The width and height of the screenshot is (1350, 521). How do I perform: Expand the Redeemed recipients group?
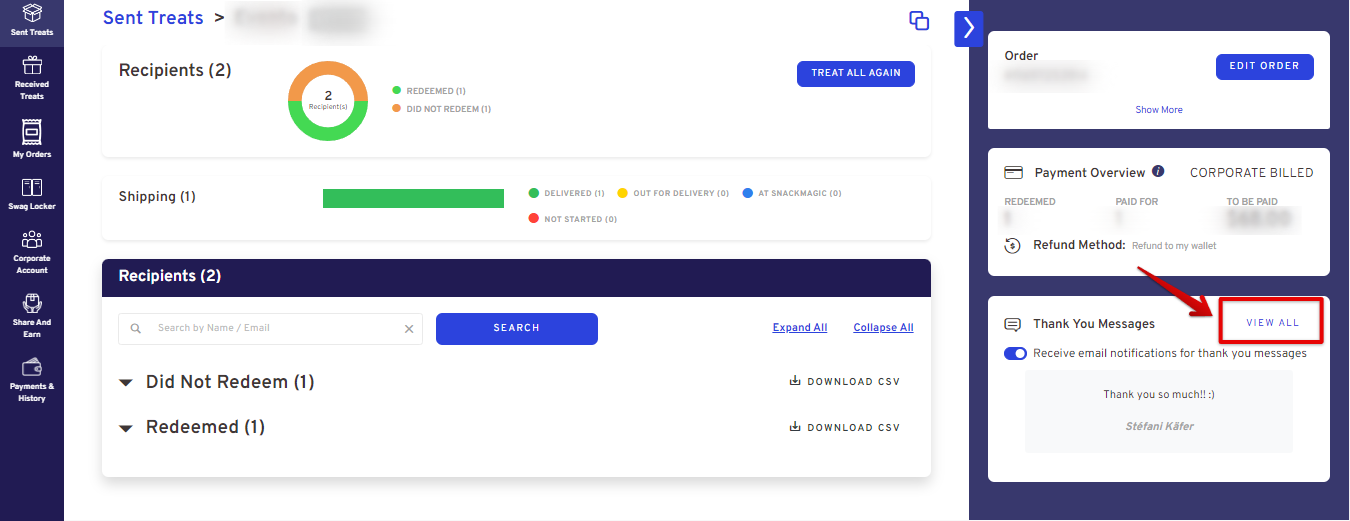tap(126, 428)
